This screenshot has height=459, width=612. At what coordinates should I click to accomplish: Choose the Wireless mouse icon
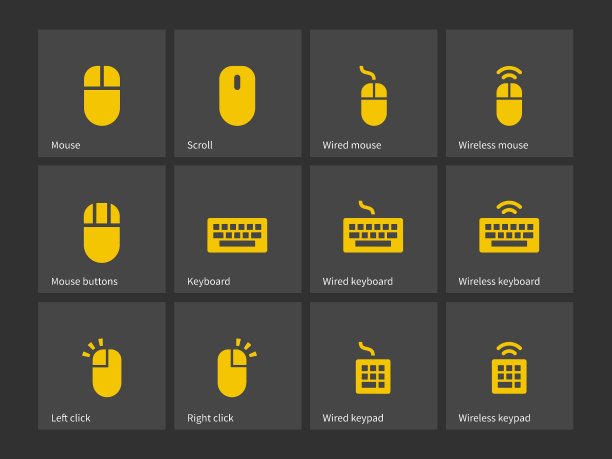(509, 96)
